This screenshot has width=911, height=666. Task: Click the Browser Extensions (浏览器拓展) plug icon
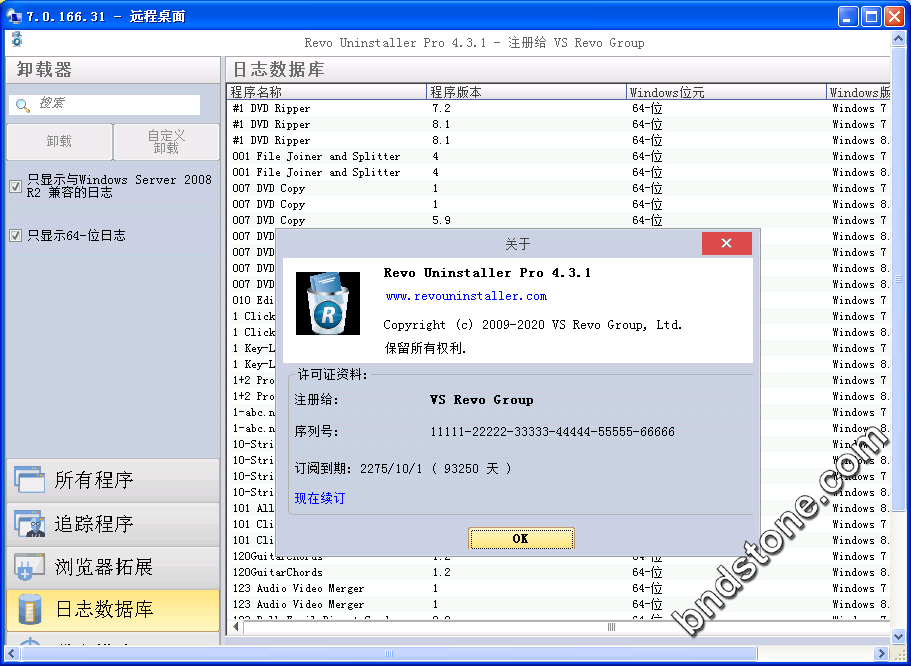(x=29, y=567)
